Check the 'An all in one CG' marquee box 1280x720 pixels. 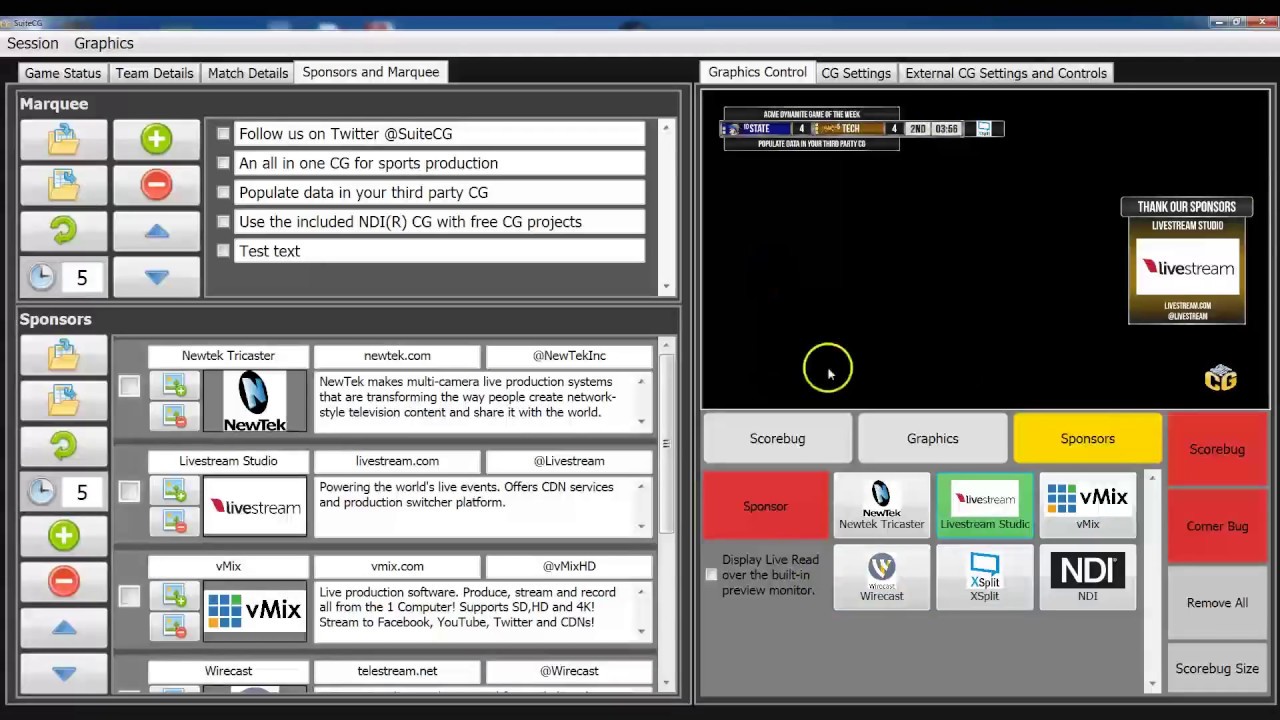point(223,162)
